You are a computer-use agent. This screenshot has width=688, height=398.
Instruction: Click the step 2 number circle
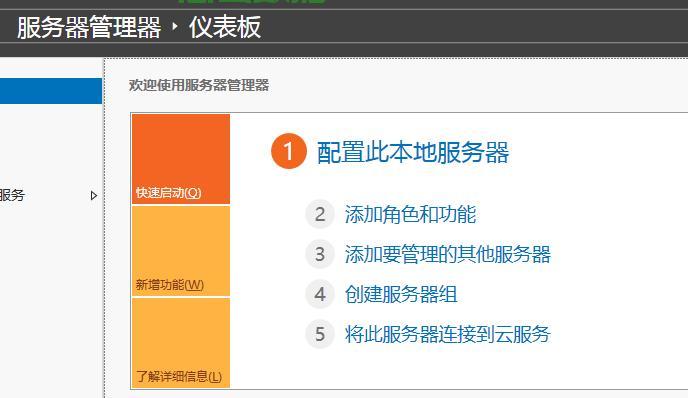pos(320,215)
